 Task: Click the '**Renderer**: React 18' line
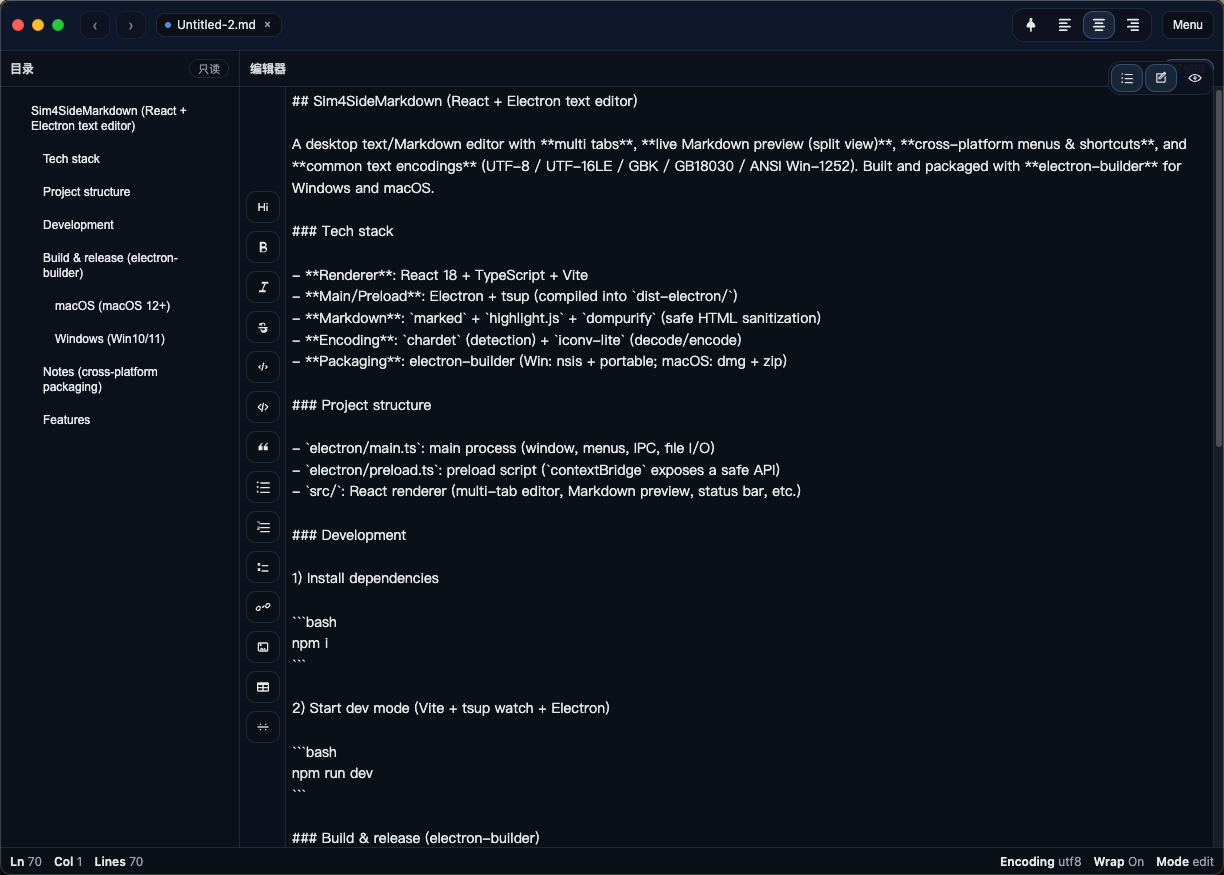440,275
